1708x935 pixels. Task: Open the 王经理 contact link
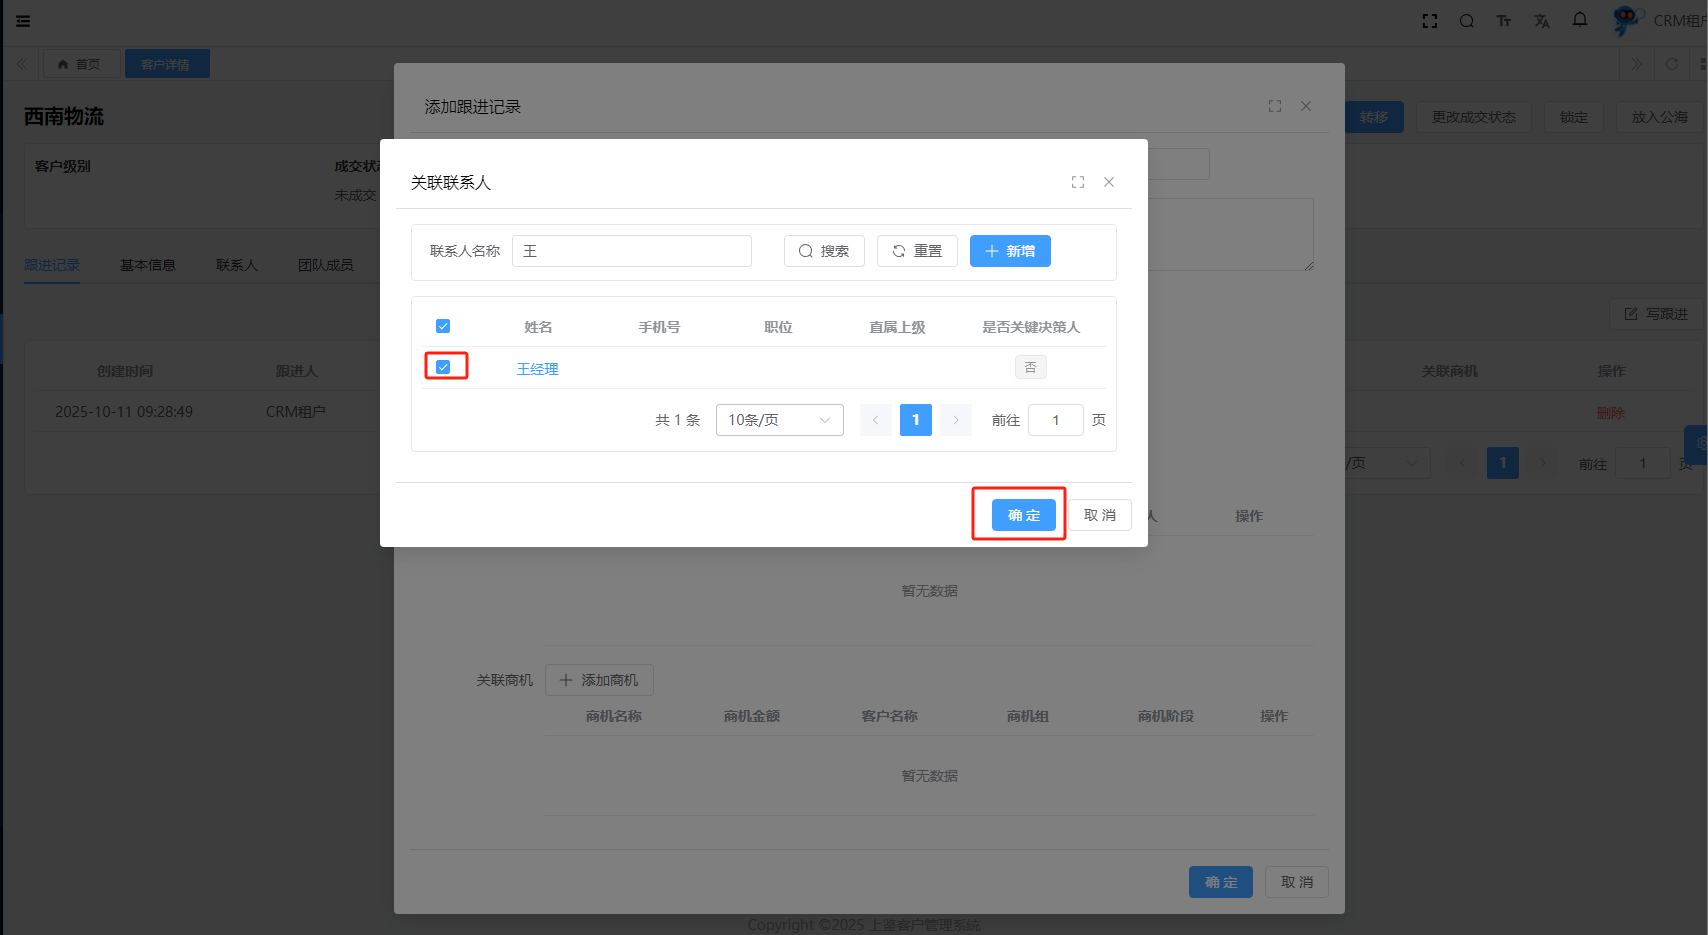(x=537, y=369)
